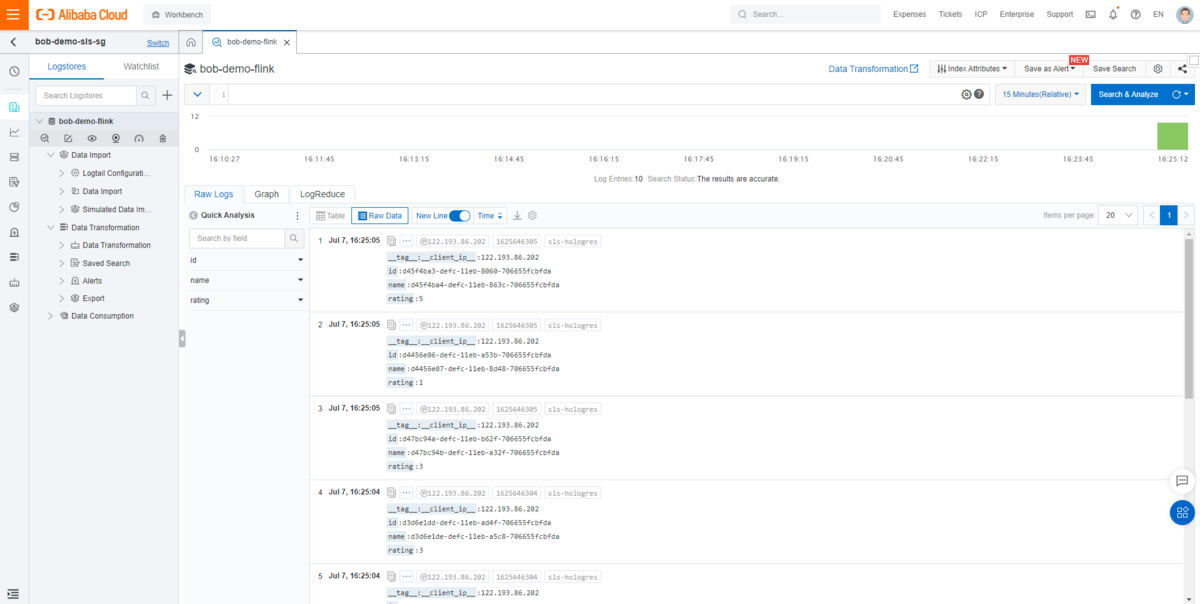Viewport: 1200px width, 604px height.
Task: Select the Logstores tab
Action: pos(67,67)
